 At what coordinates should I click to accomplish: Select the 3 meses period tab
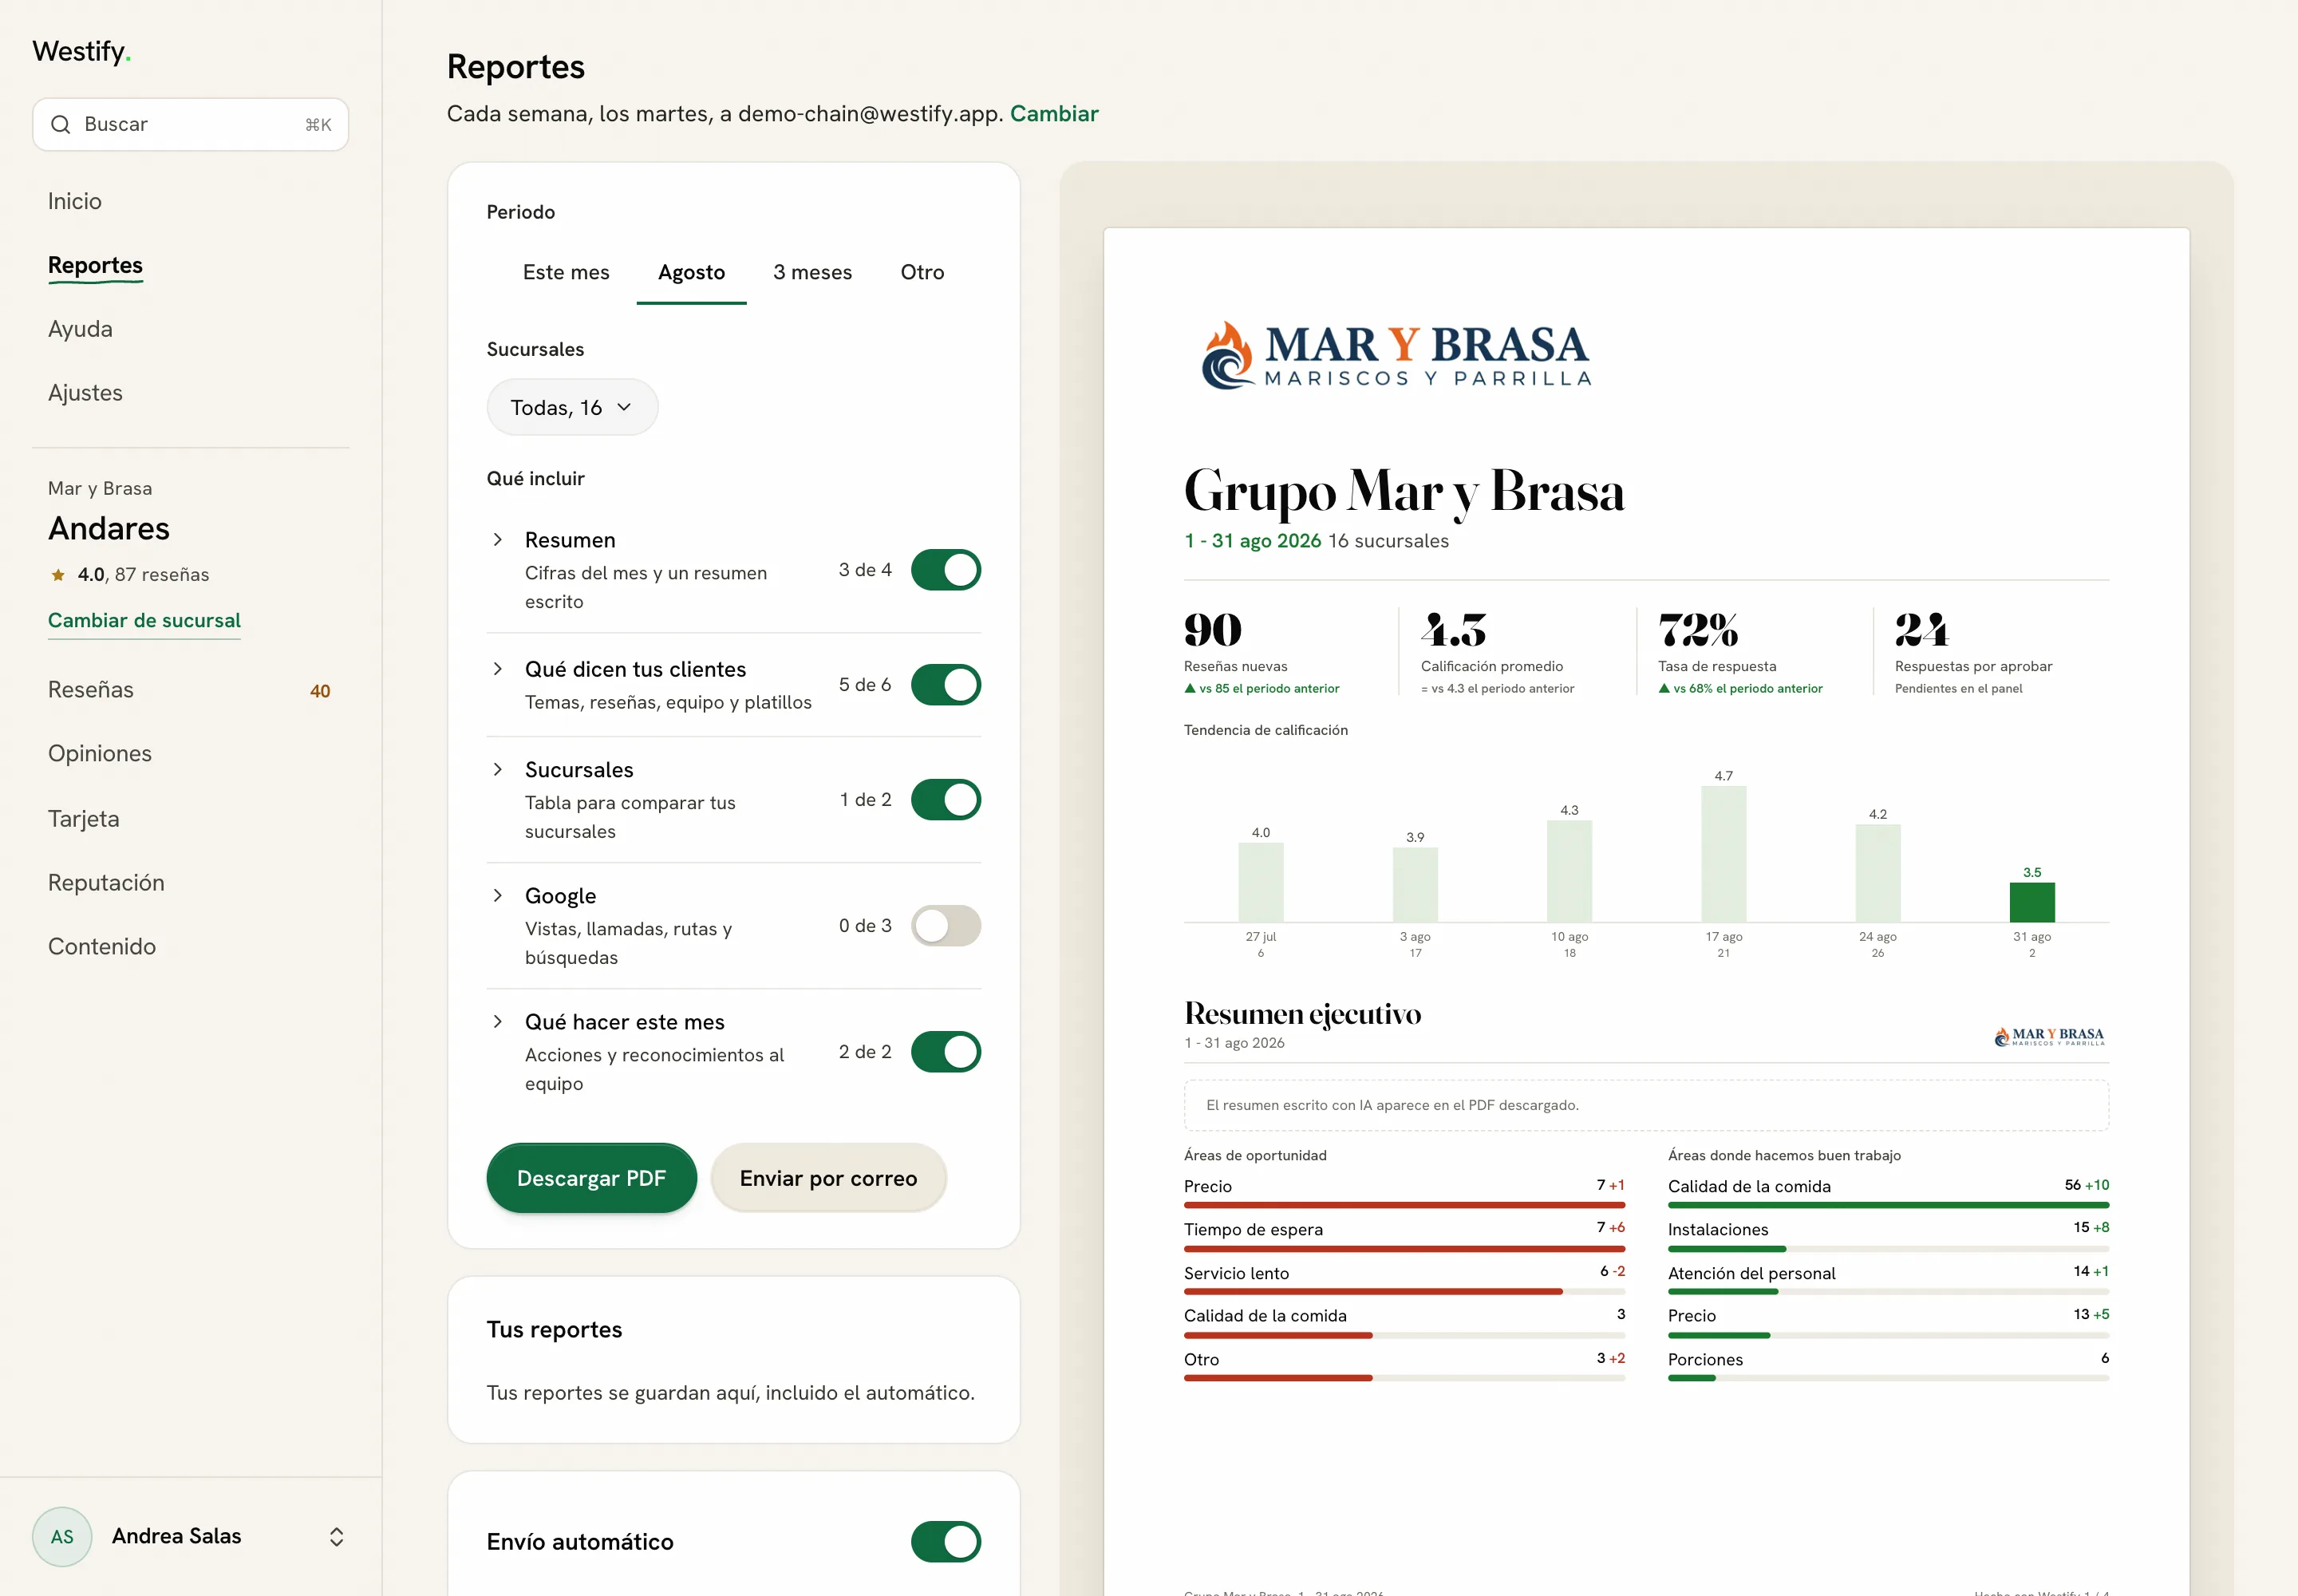pos(812,272)
